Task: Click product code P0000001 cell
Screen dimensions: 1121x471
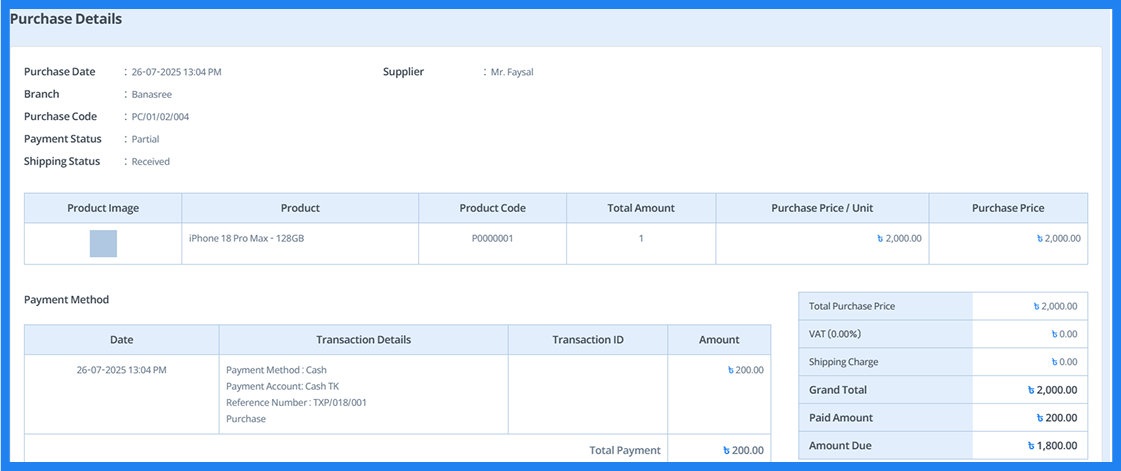Action: coord(492,239)
